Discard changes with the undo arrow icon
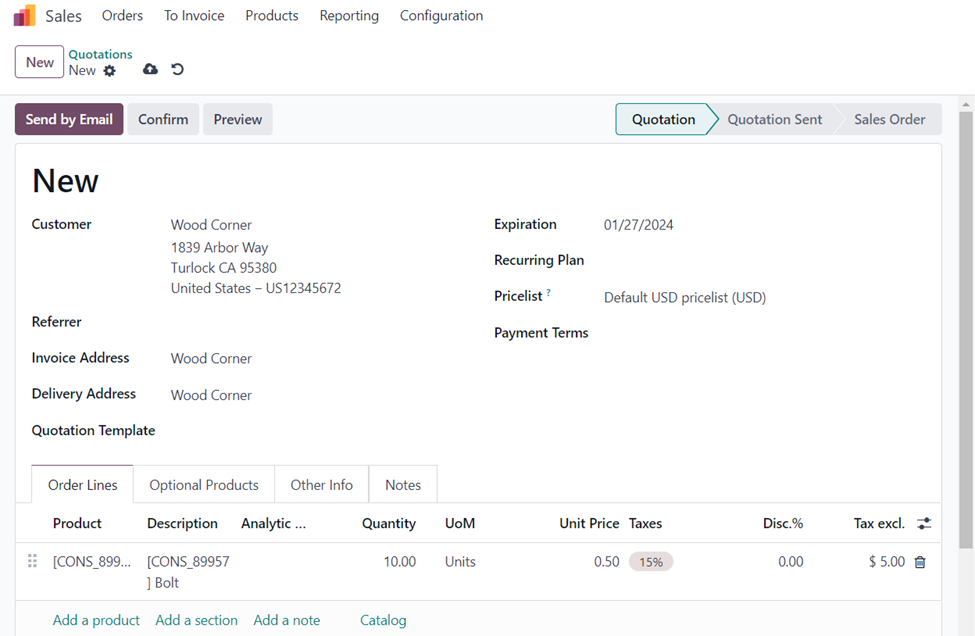This screenshot has width=975, height=636. [177, 70]
